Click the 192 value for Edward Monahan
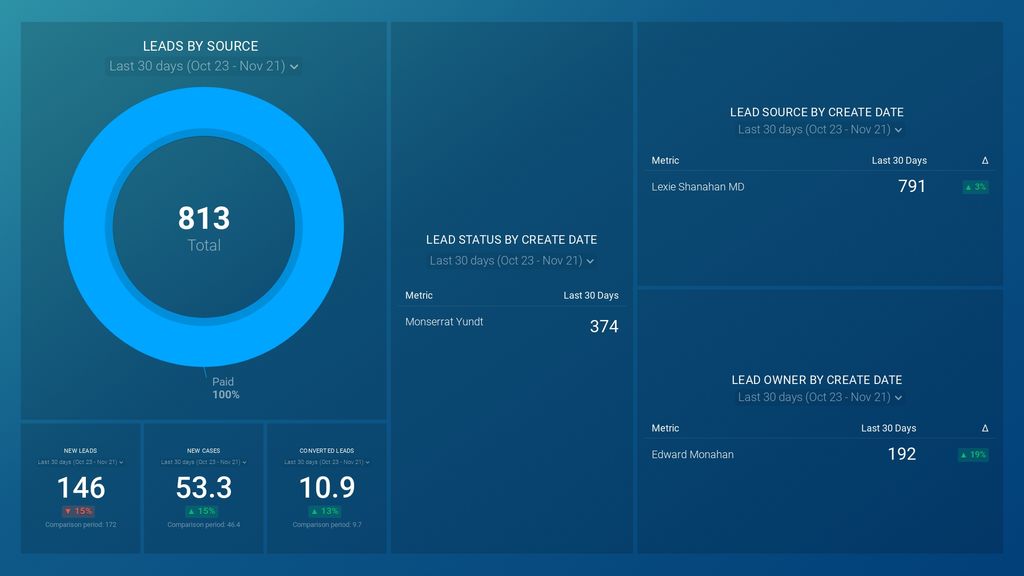Viewport: 1024px width, 576px height. [902, 454]
